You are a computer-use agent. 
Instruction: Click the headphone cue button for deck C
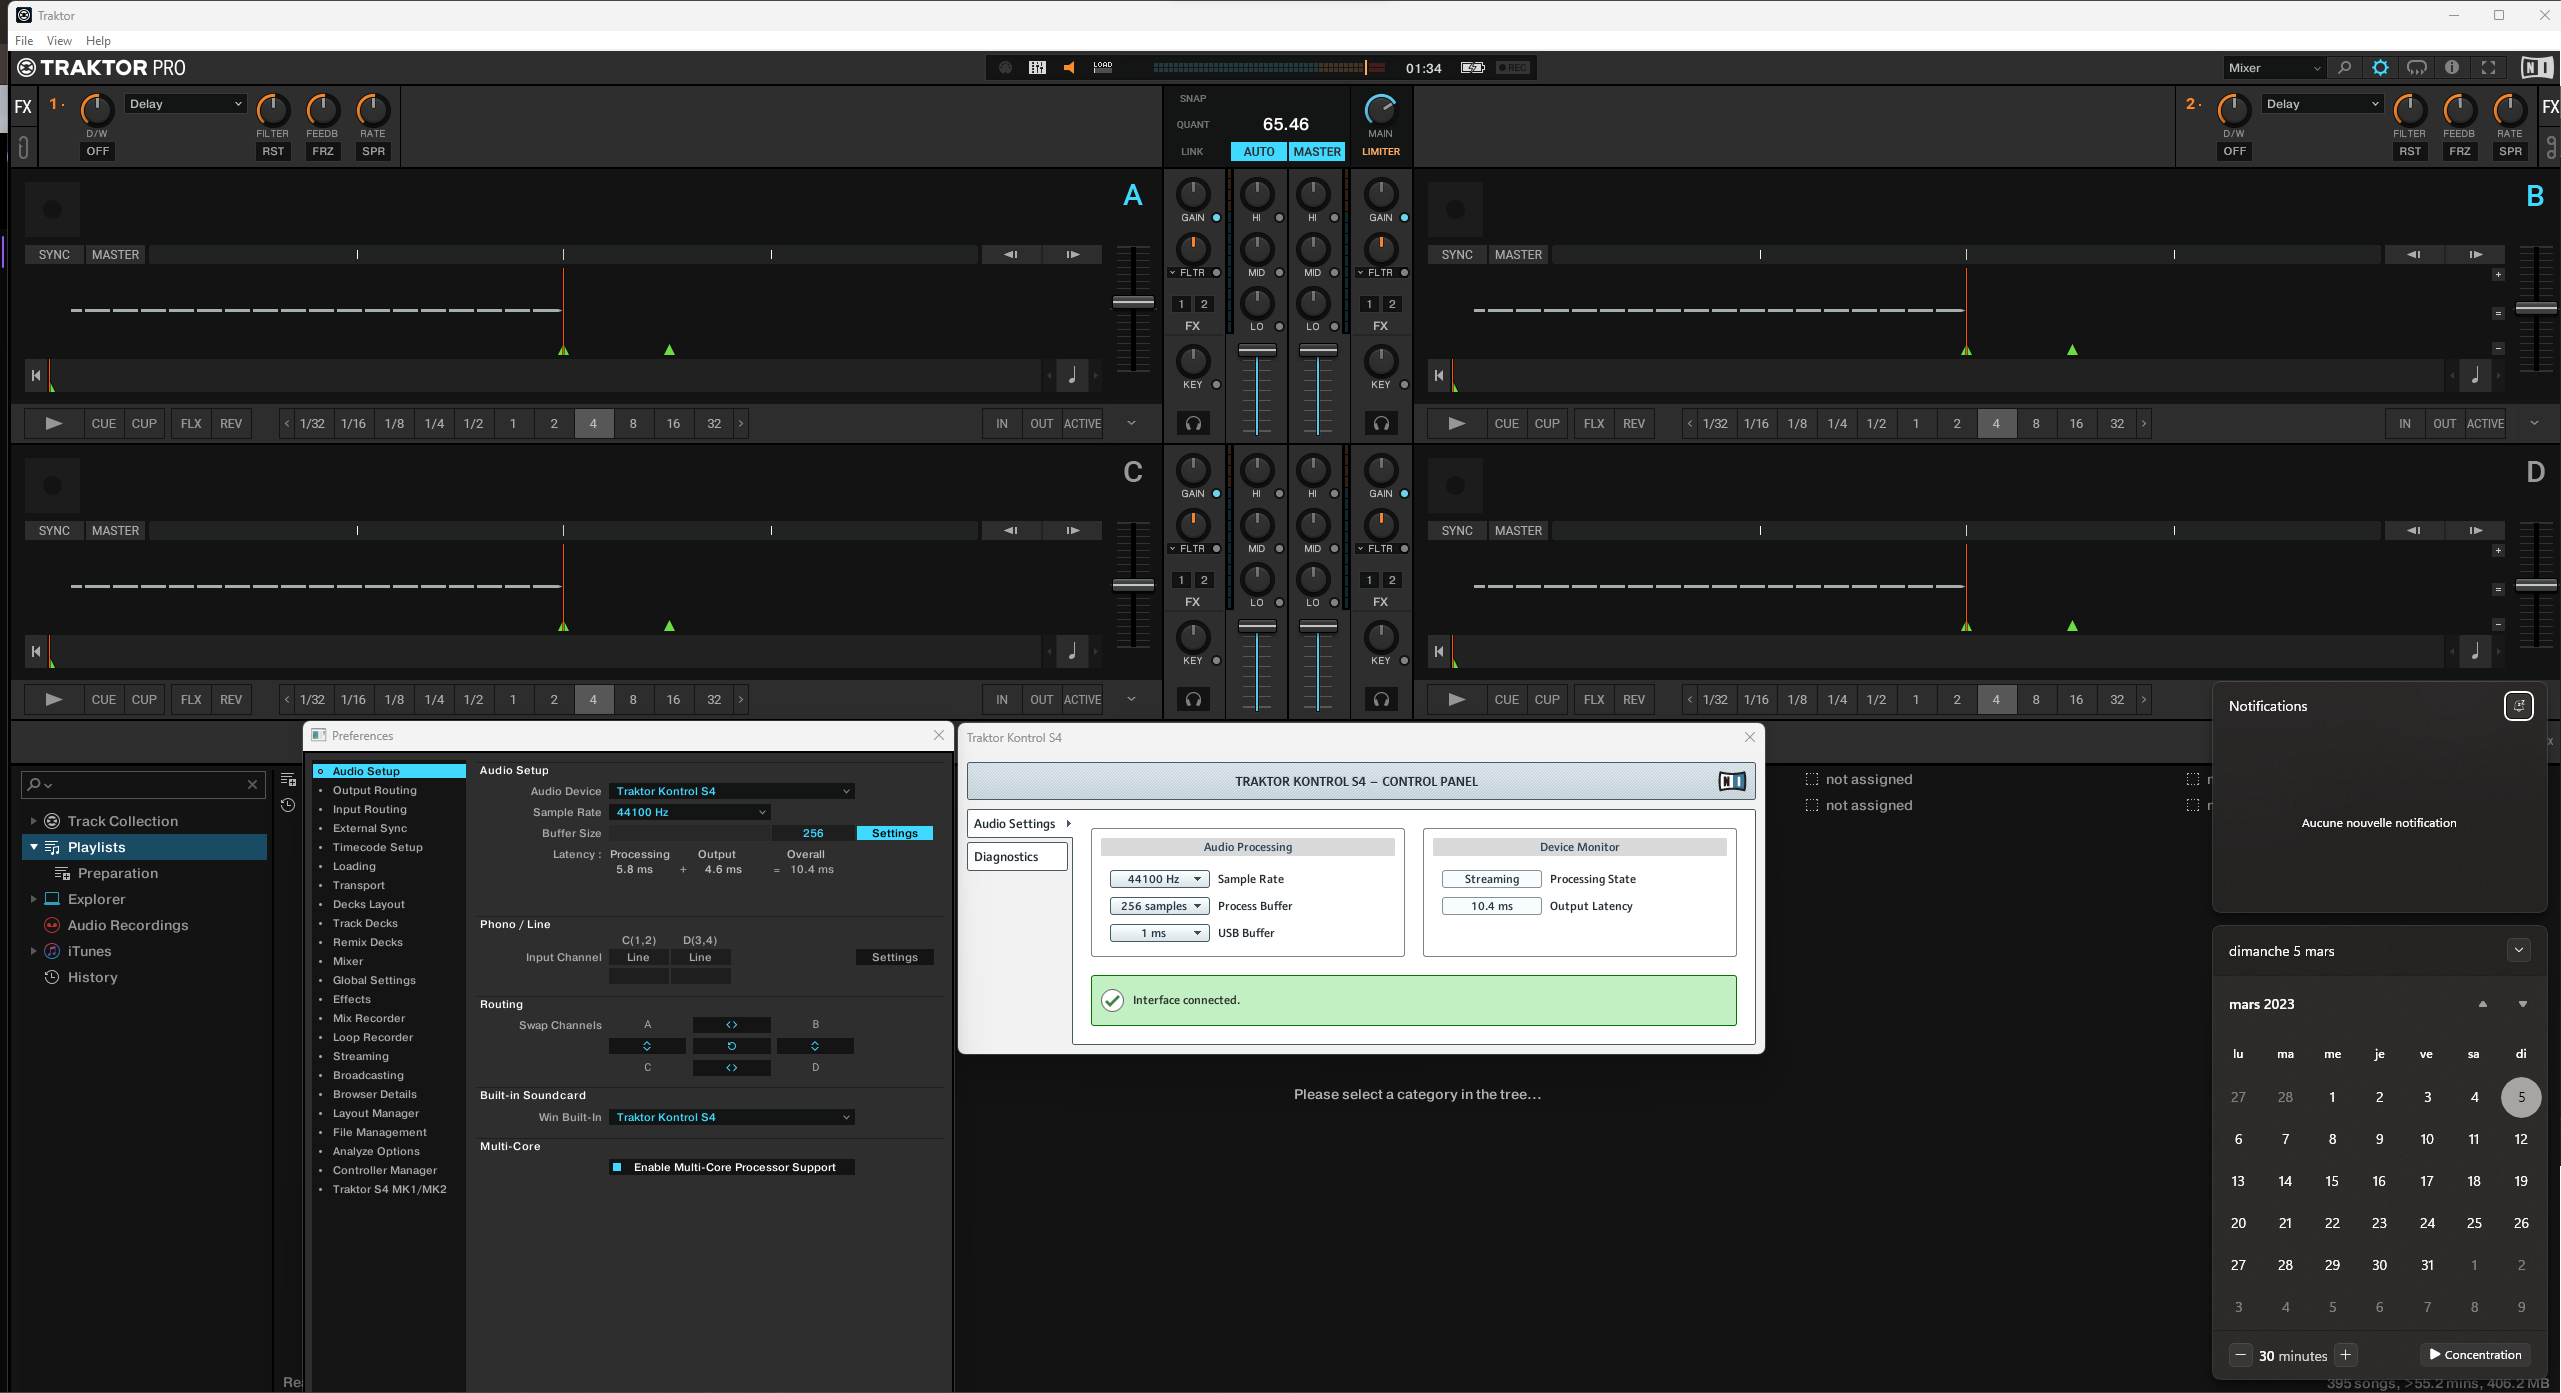click(x=1193, y=700)
